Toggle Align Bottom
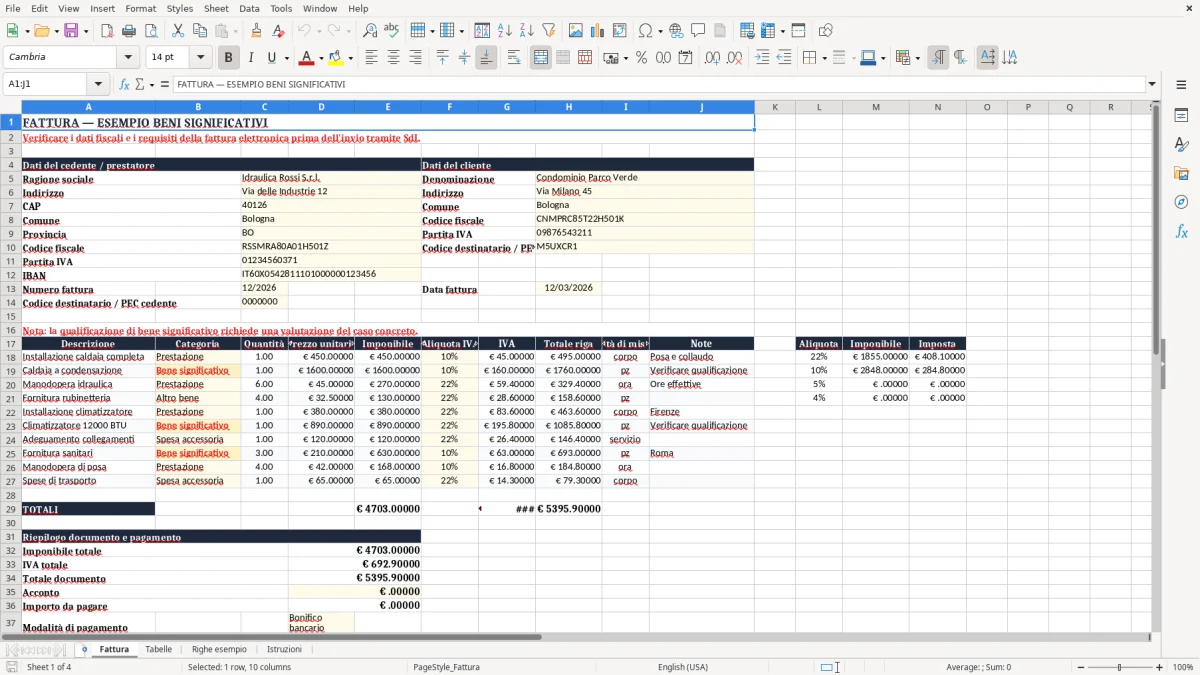The width and height of the screenshot is (1200, 675). coord(486,58)
